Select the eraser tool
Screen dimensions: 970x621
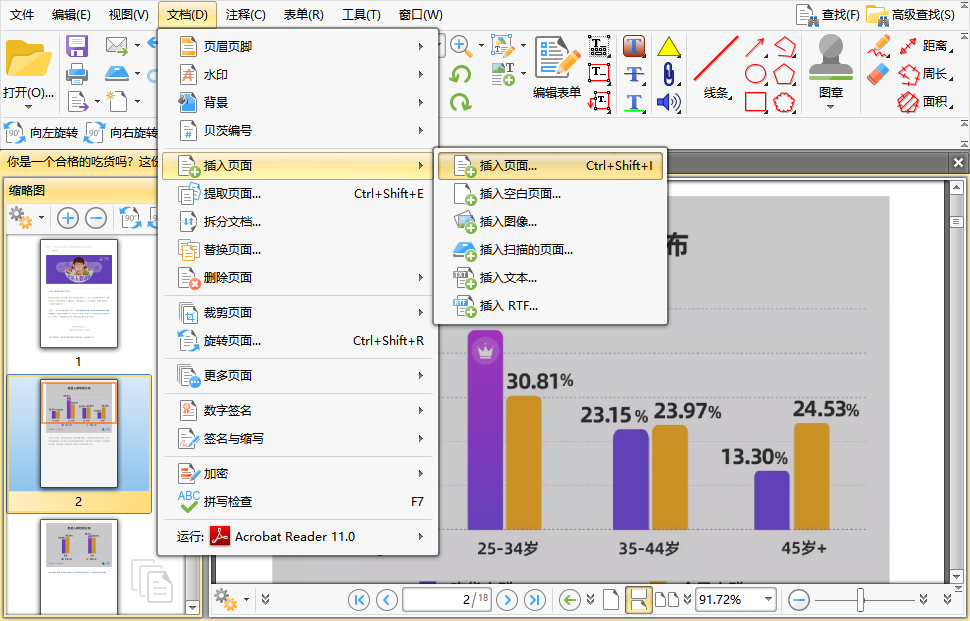pos(878,74)
